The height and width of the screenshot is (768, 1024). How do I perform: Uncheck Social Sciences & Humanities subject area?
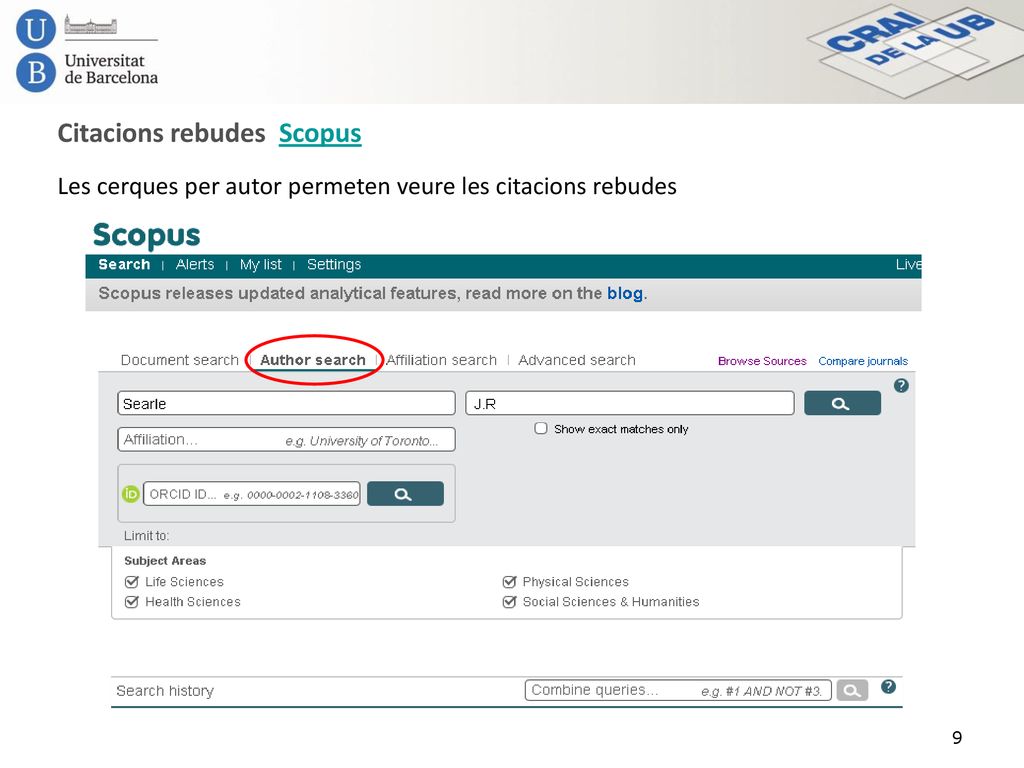(x=509, y=601)
